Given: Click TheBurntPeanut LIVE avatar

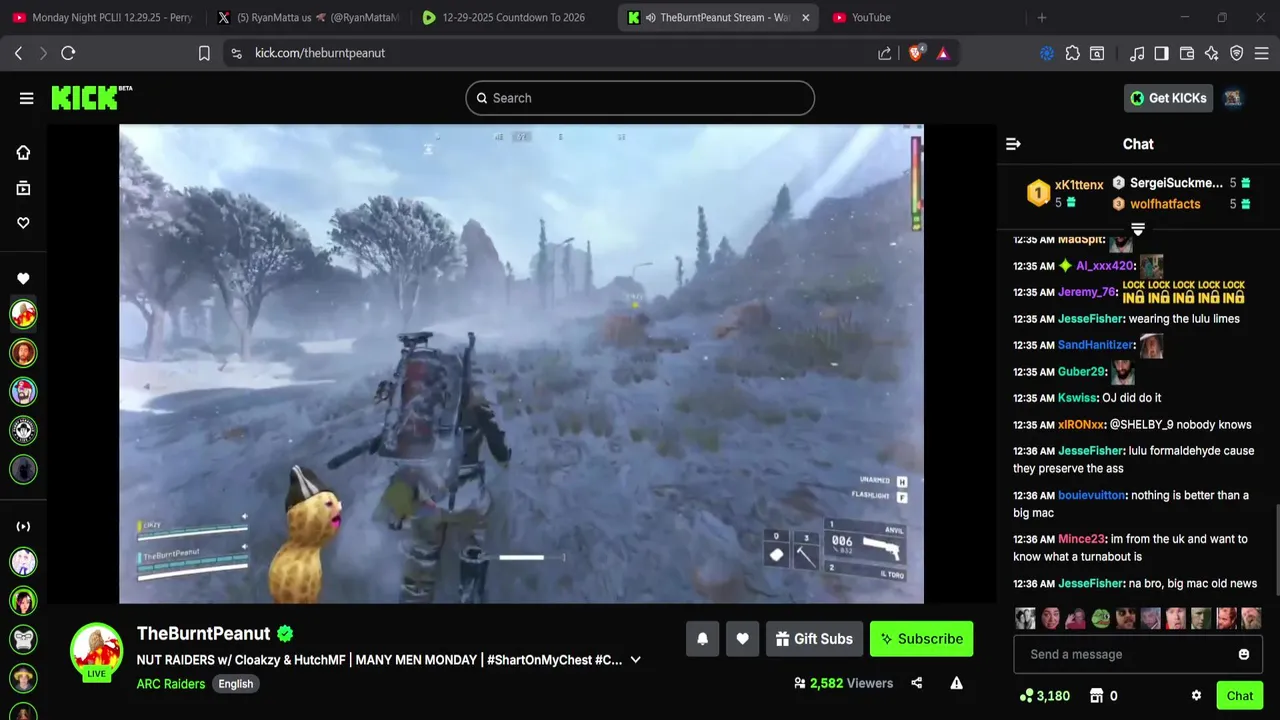Looking at the screenshot, I should coord(96,652).
